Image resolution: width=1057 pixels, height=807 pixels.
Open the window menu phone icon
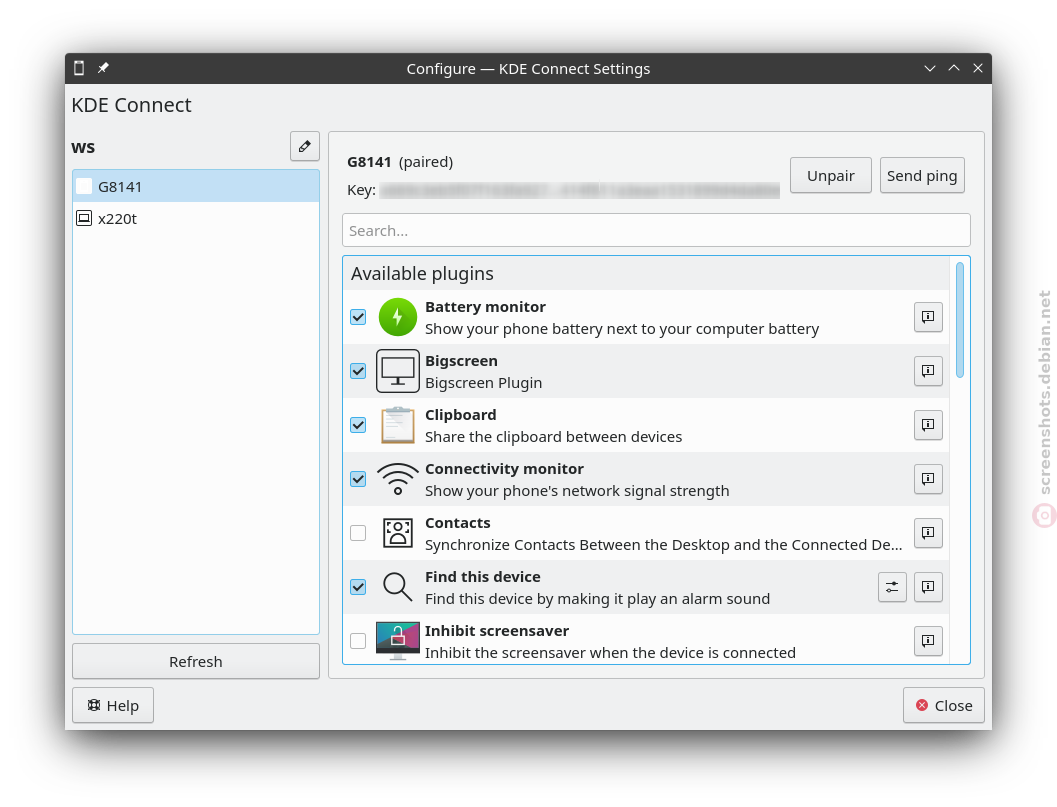pyautogui.click(x=80, y=68)
